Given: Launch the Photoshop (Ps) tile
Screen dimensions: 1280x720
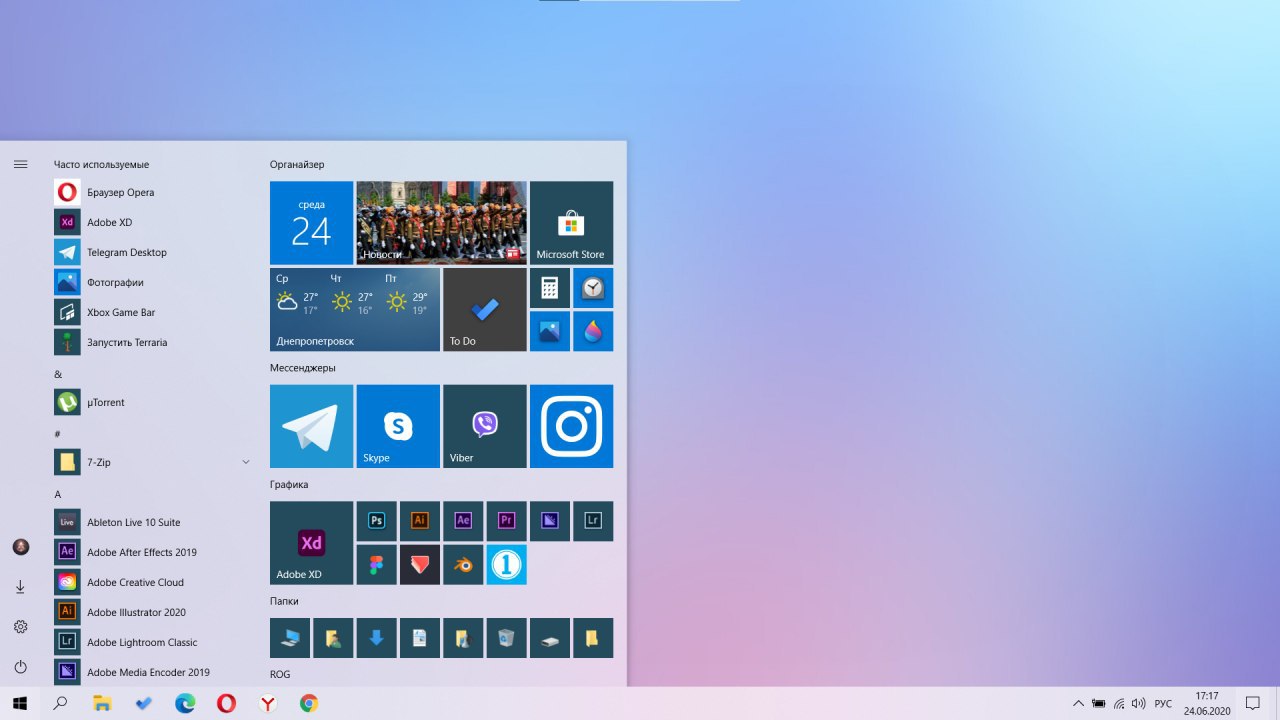Looking at the screenshot, I should pyautogui.click(x=377, y=521).
